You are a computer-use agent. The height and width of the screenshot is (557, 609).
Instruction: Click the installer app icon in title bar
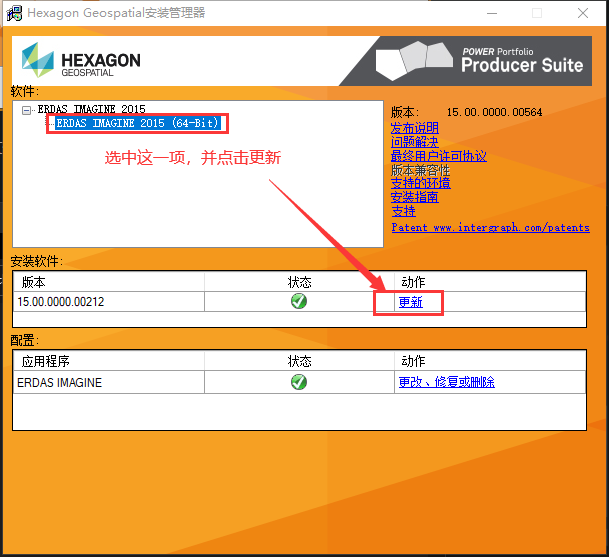point(14,13)
